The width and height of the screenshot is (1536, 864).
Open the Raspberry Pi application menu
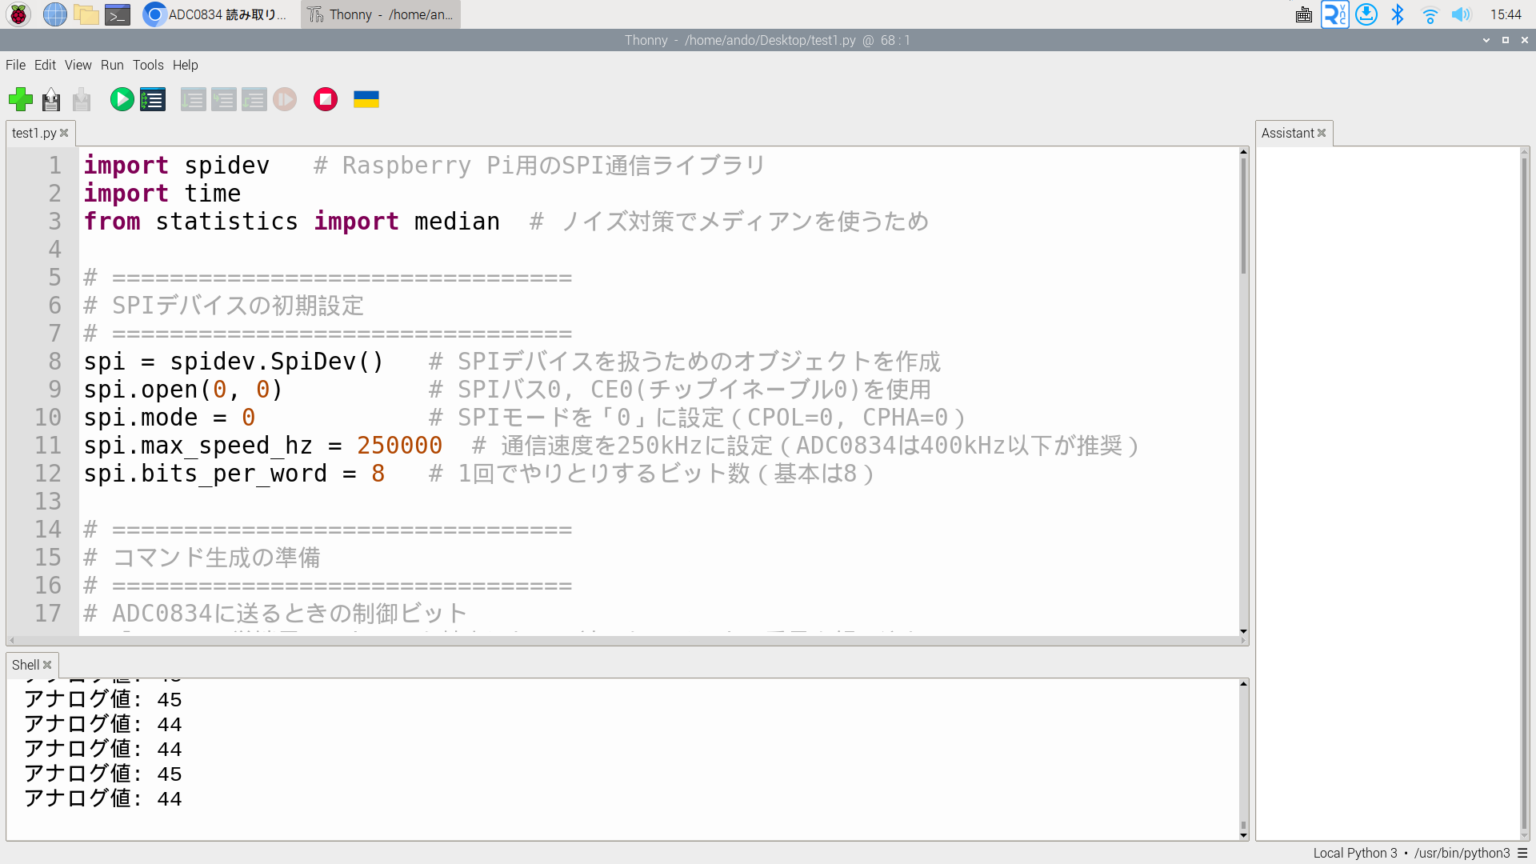tap(16, 14)
